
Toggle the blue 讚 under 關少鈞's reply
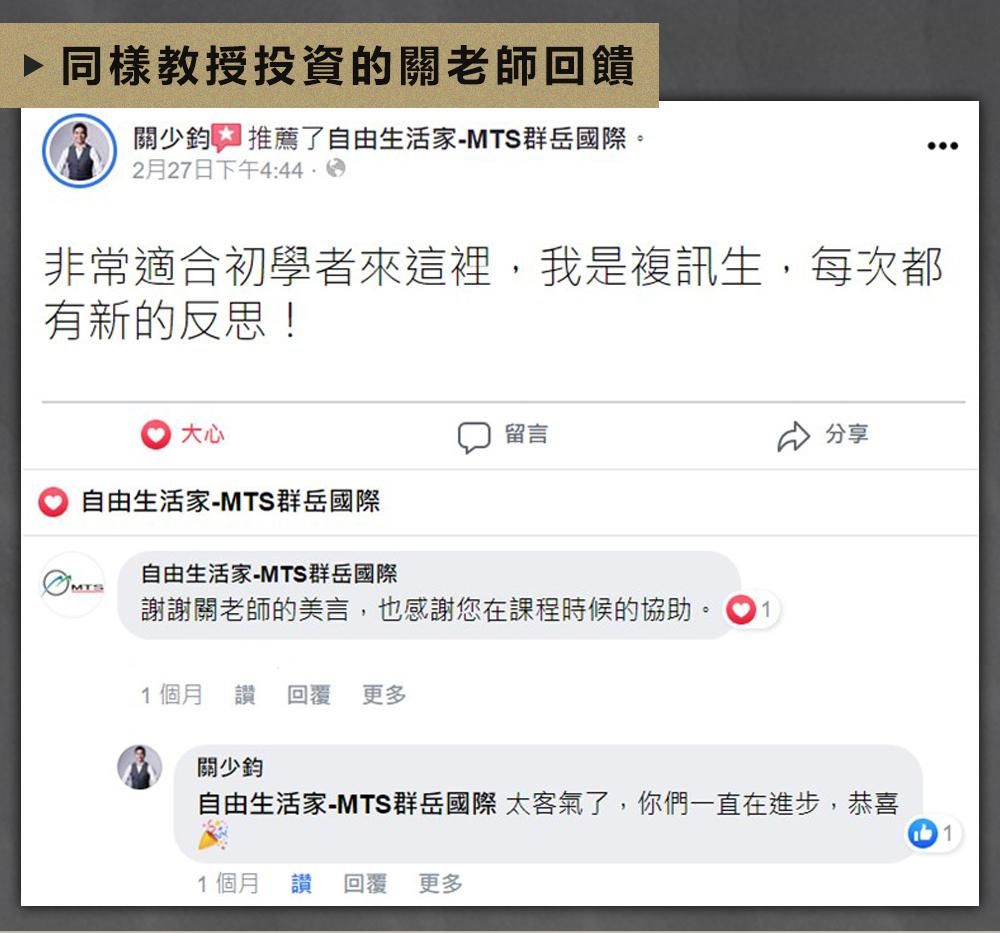(301, 883)
